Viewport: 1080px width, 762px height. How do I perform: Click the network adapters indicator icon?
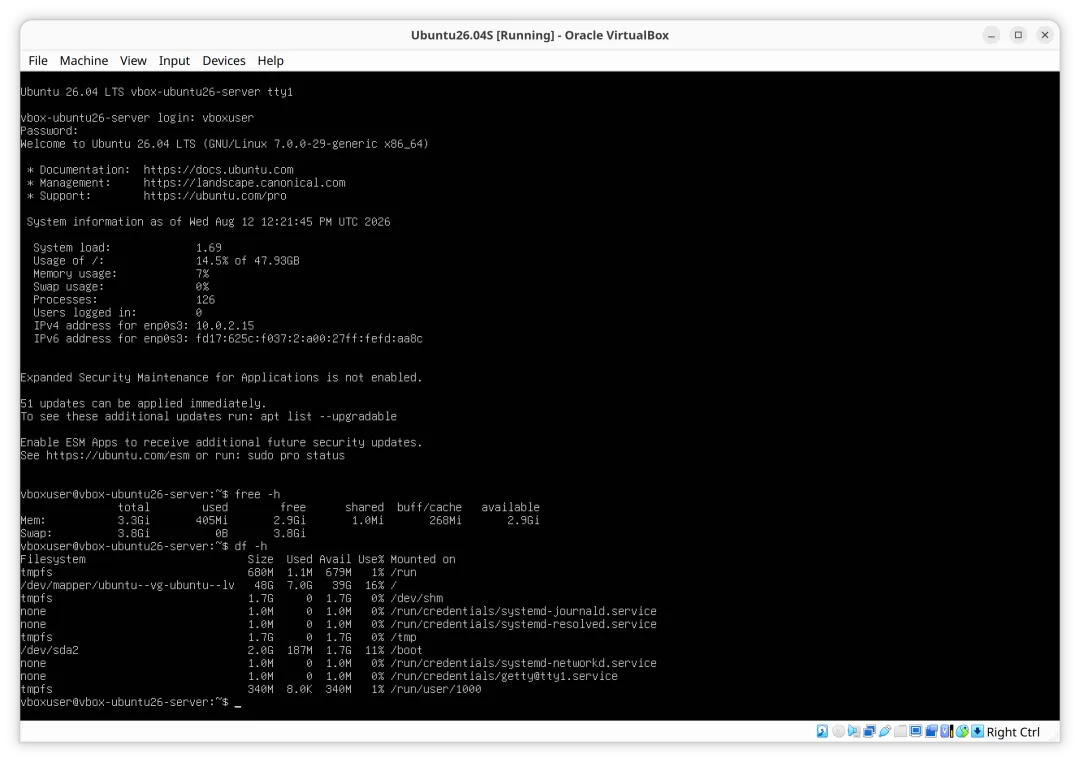(869, 731)
